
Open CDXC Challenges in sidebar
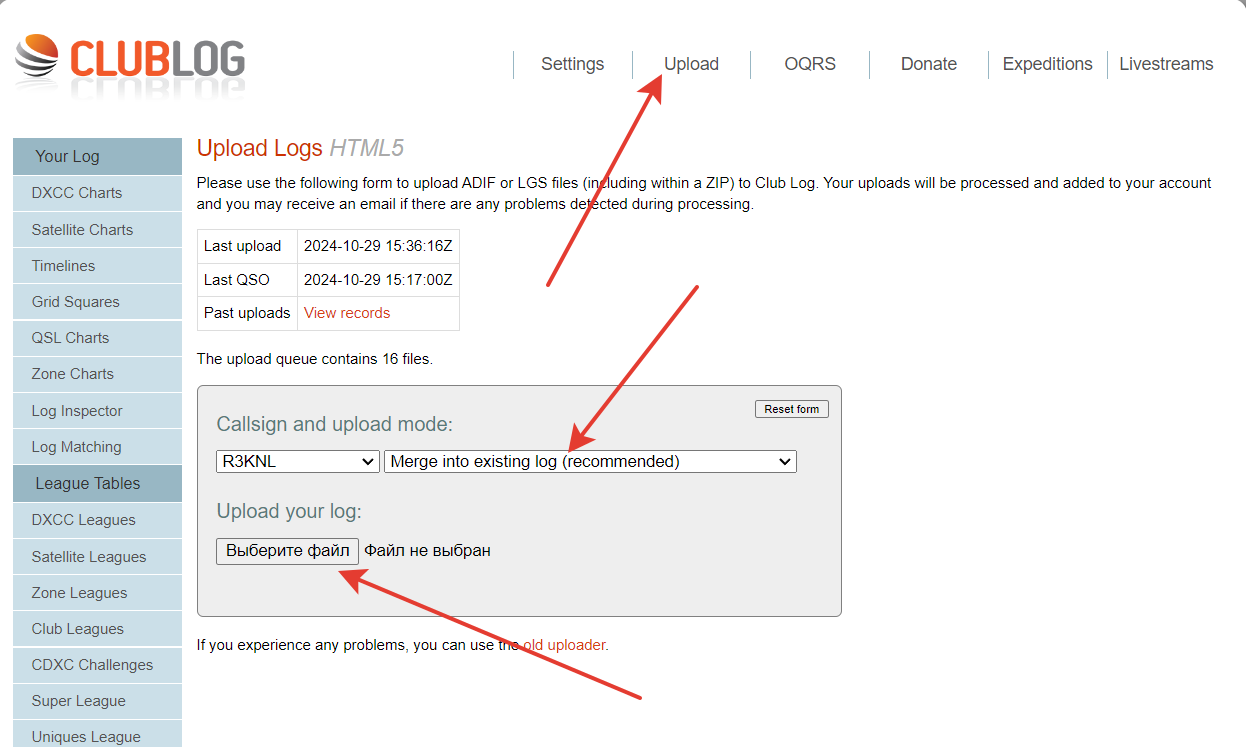point(97,665)
